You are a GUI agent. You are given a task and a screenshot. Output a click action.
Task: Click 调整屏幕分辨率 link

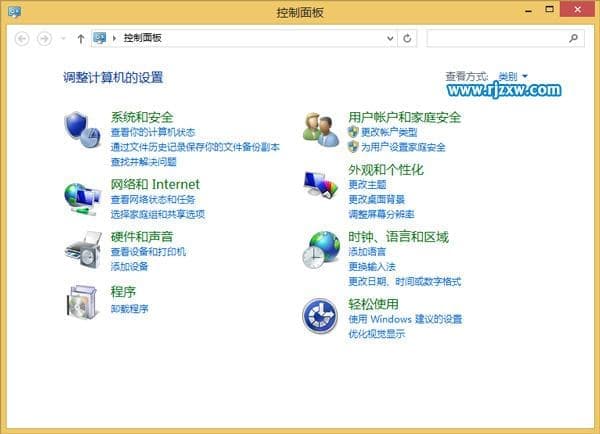[381, 214]
